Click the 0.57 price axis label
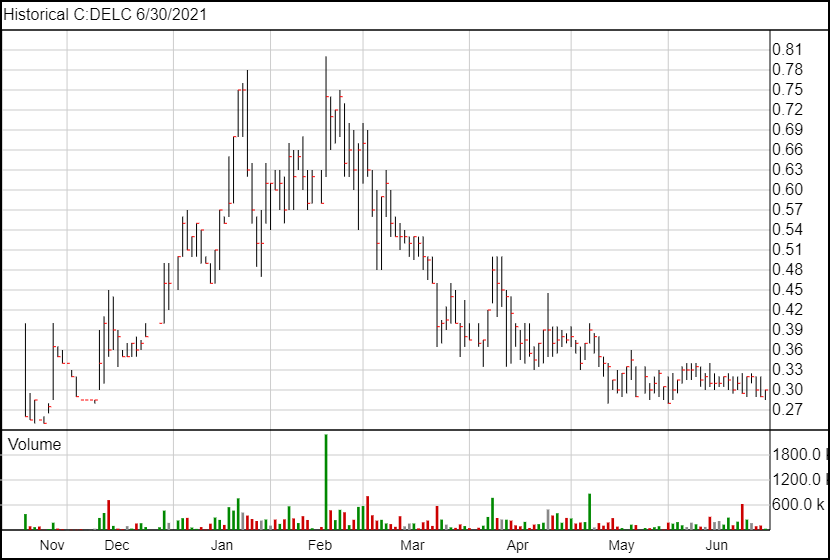Image resolution: width=830 pixels, height=560 pixels. 788,210
